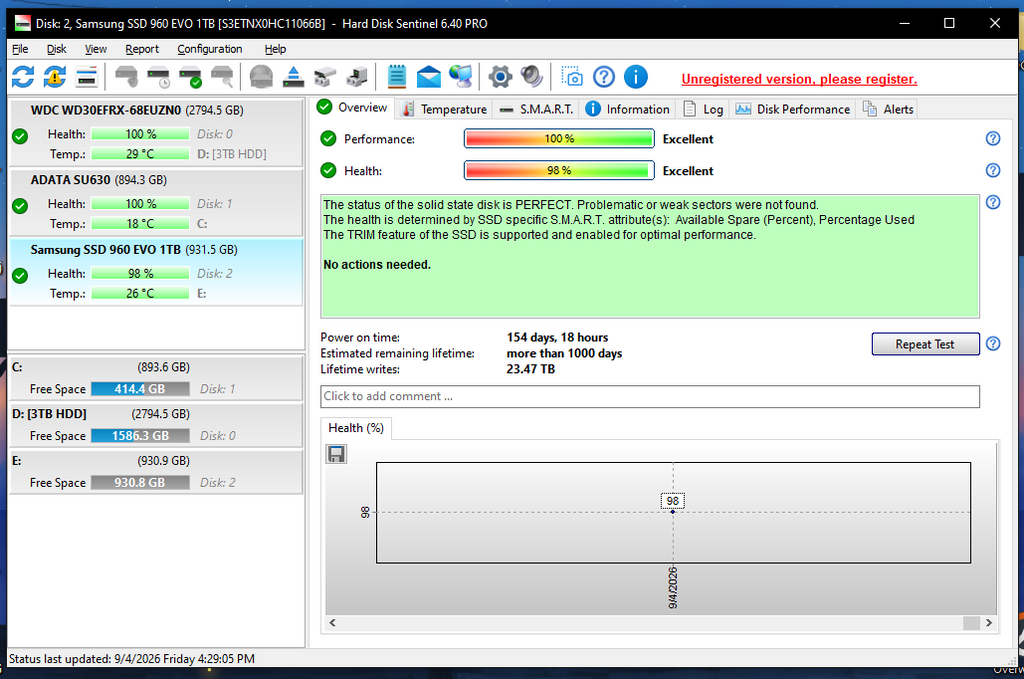This screenshot has width=1024, height=679.
Task: Click the drive with binoculars icon
Action: click(325, 77)
